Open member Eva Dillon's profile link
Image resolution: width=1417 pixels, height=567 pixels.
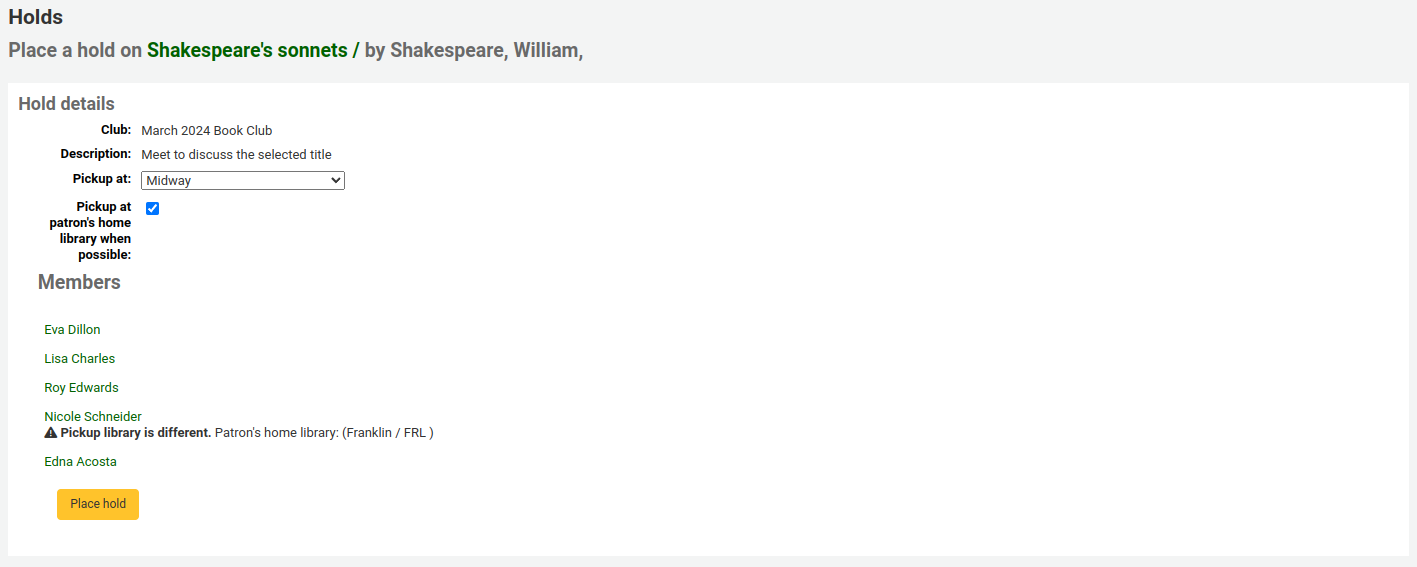click(72, 330)
